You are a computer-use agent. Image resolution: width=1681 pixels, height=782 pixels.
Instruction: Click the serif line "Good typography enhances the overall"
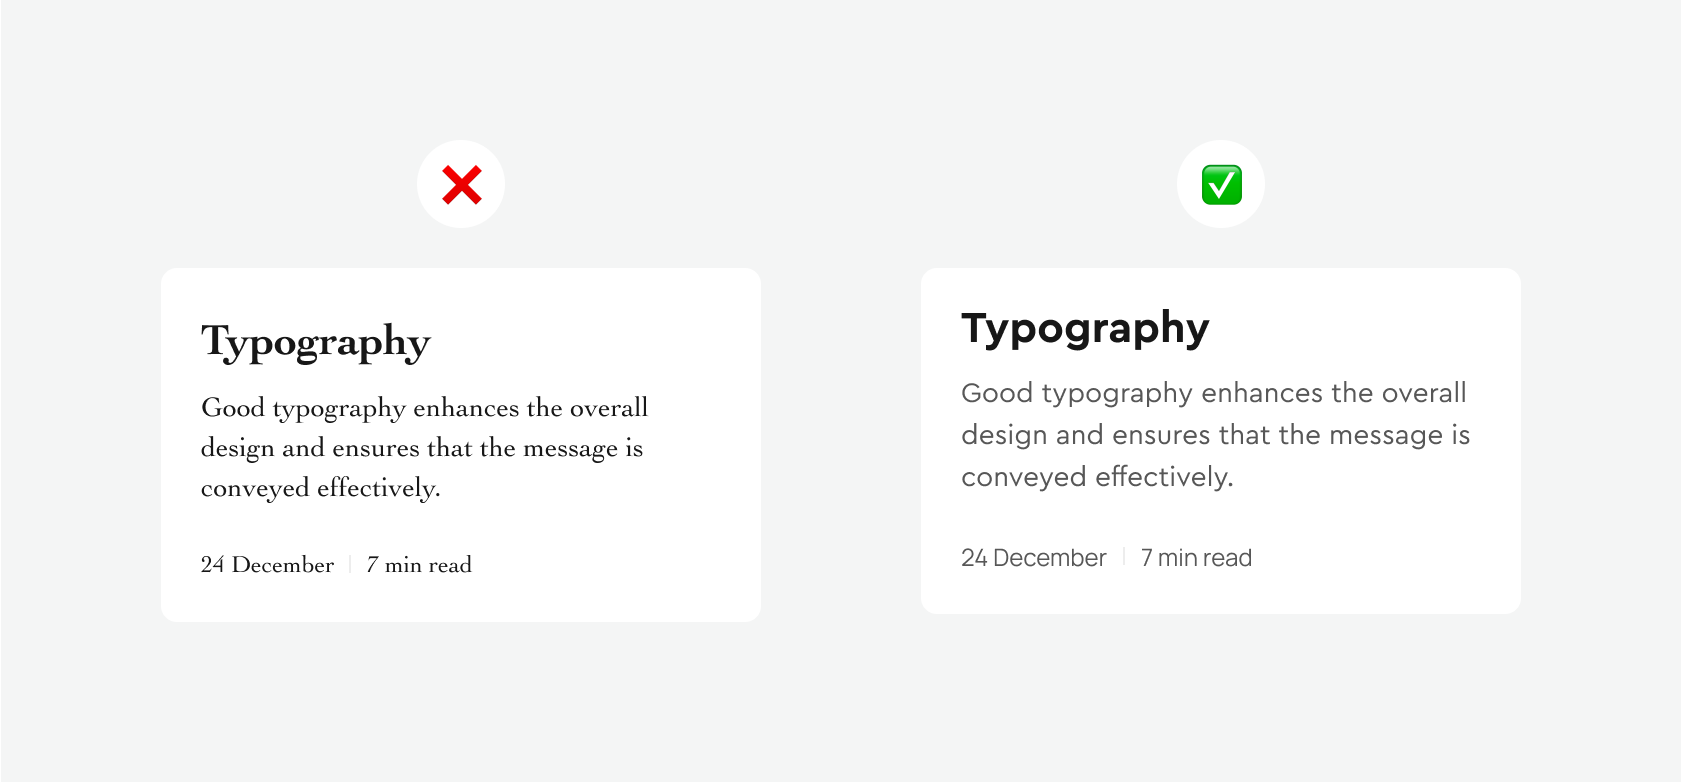point(424,408)
